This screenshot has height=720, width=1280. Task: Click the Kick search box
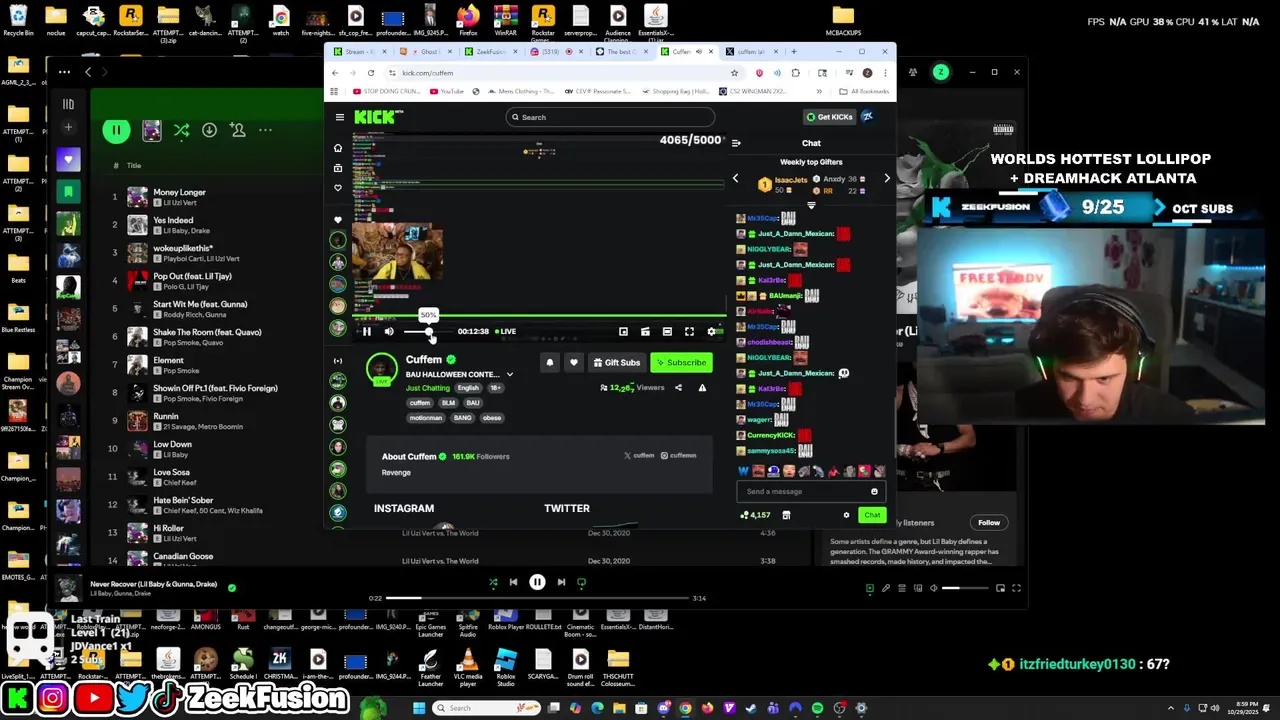(x=610, y=117)
